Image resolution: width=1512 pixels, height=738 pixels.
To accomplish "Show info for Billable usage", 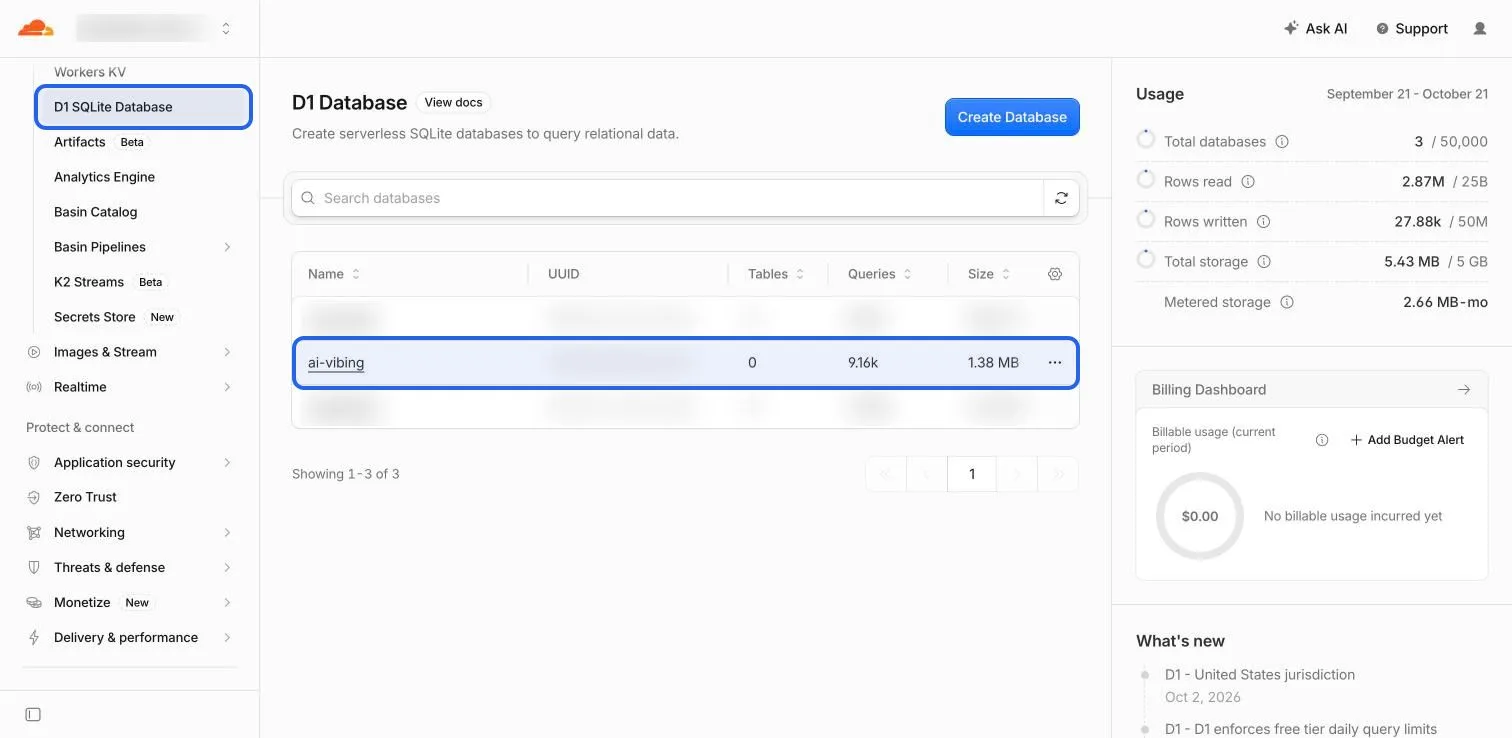I will click(x=1322, y=440).
